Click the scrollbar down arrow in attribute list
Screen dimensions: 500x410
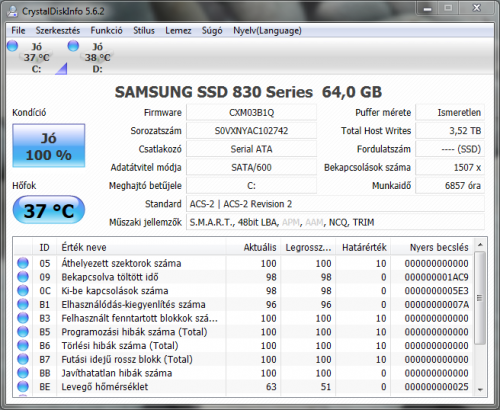click(x=480, y=389)
